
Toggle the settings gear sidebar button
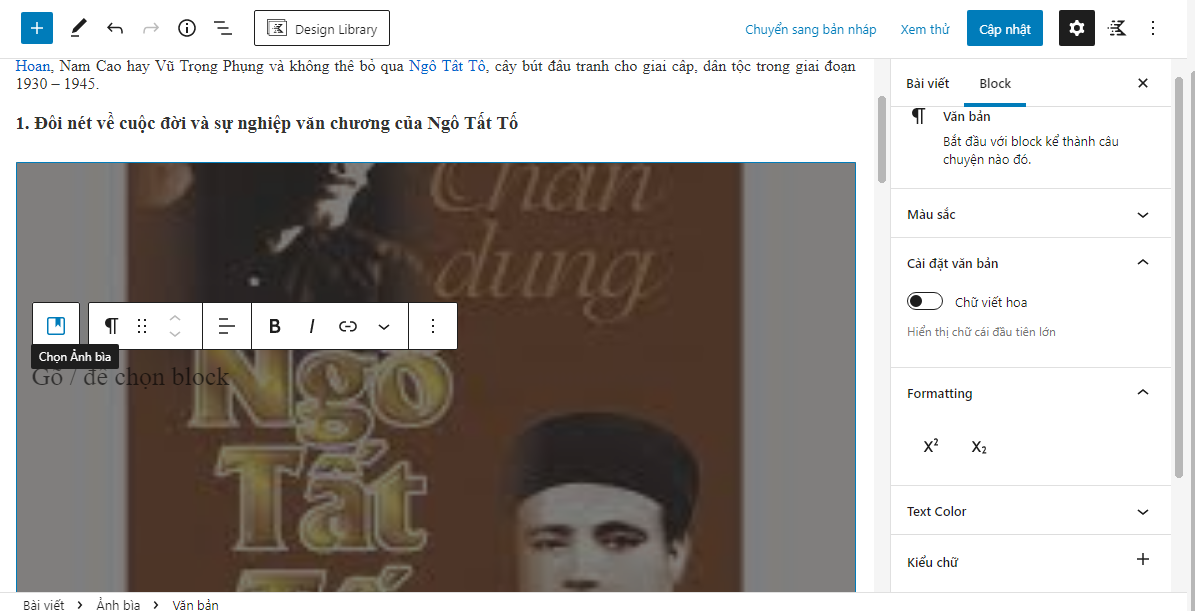point(1076,29)
